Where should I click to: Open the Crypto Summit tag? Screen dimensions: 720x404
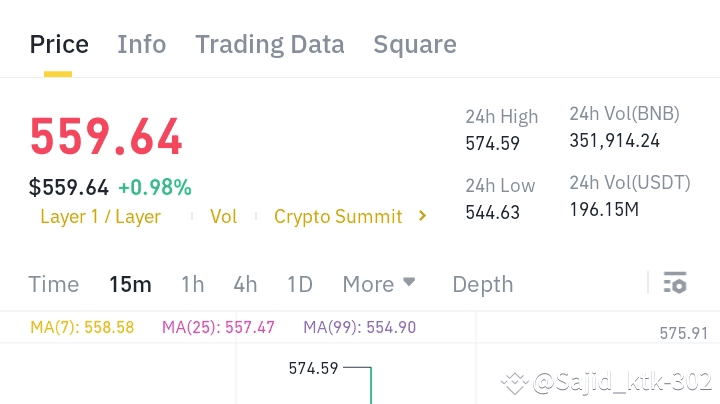pyautogui.click(x=338, y=216)
